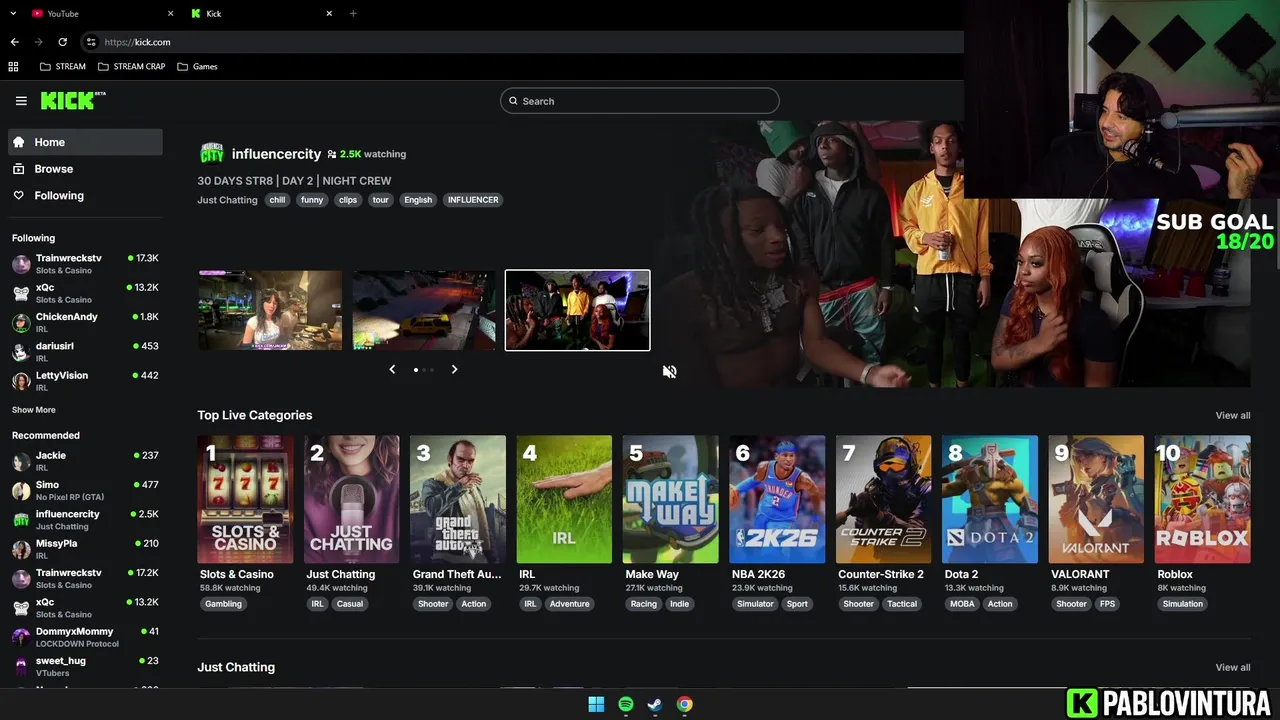
Task: Click the Search input field
Action: [x=640, y=101]
